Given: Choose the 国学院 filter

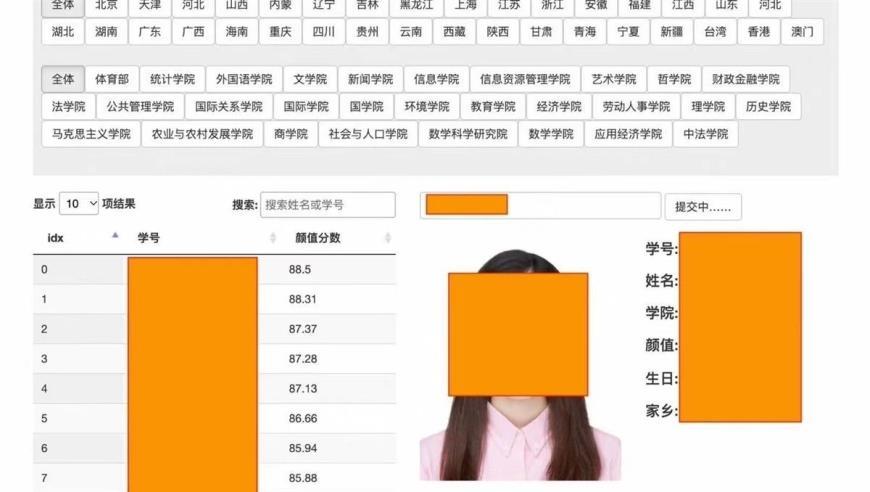Looking at the screenshot, I should pos(366,106).
